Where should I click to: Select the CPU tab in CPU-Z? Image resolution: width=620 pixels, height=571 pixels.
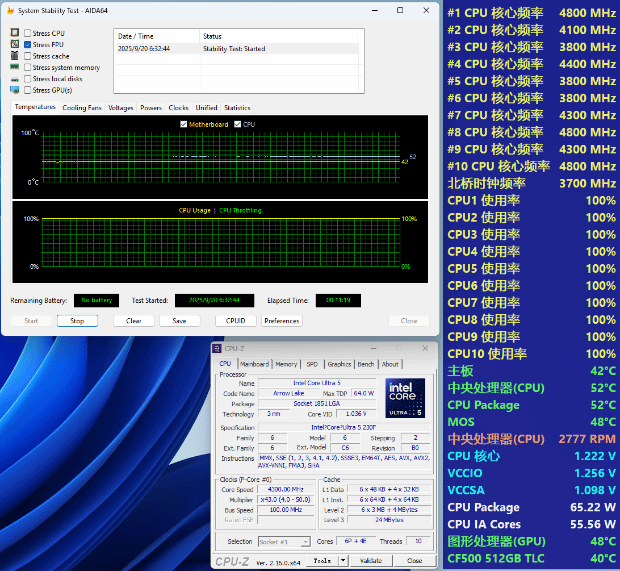pos(225,363)
